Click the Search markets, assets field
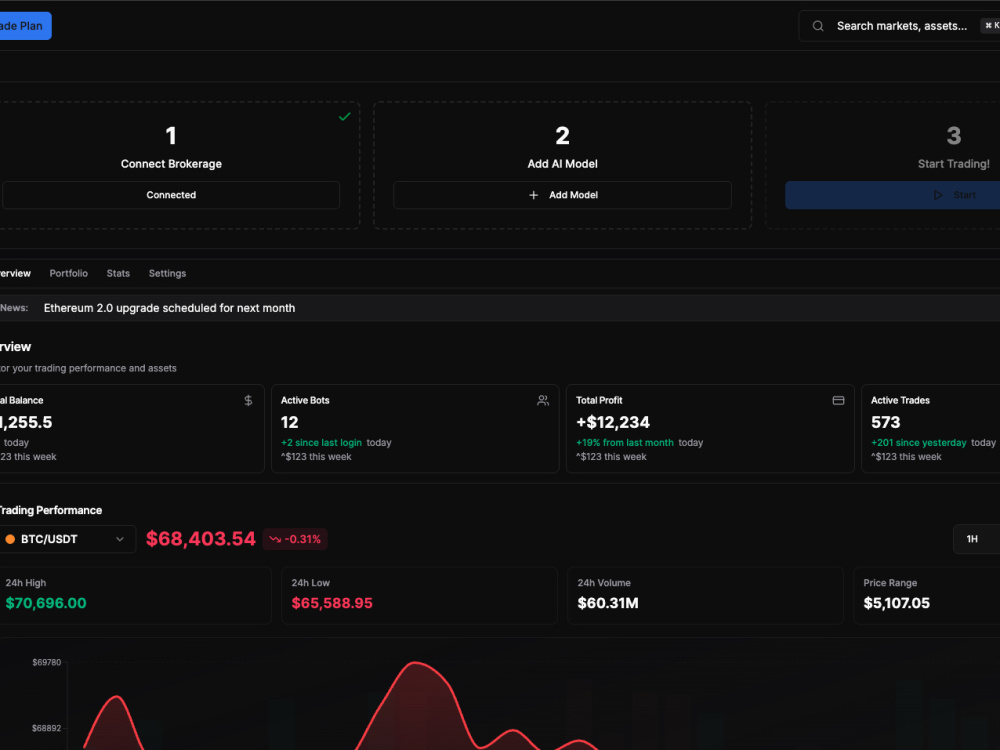This screenshot has width=1000, height=750. coord(899,26)
